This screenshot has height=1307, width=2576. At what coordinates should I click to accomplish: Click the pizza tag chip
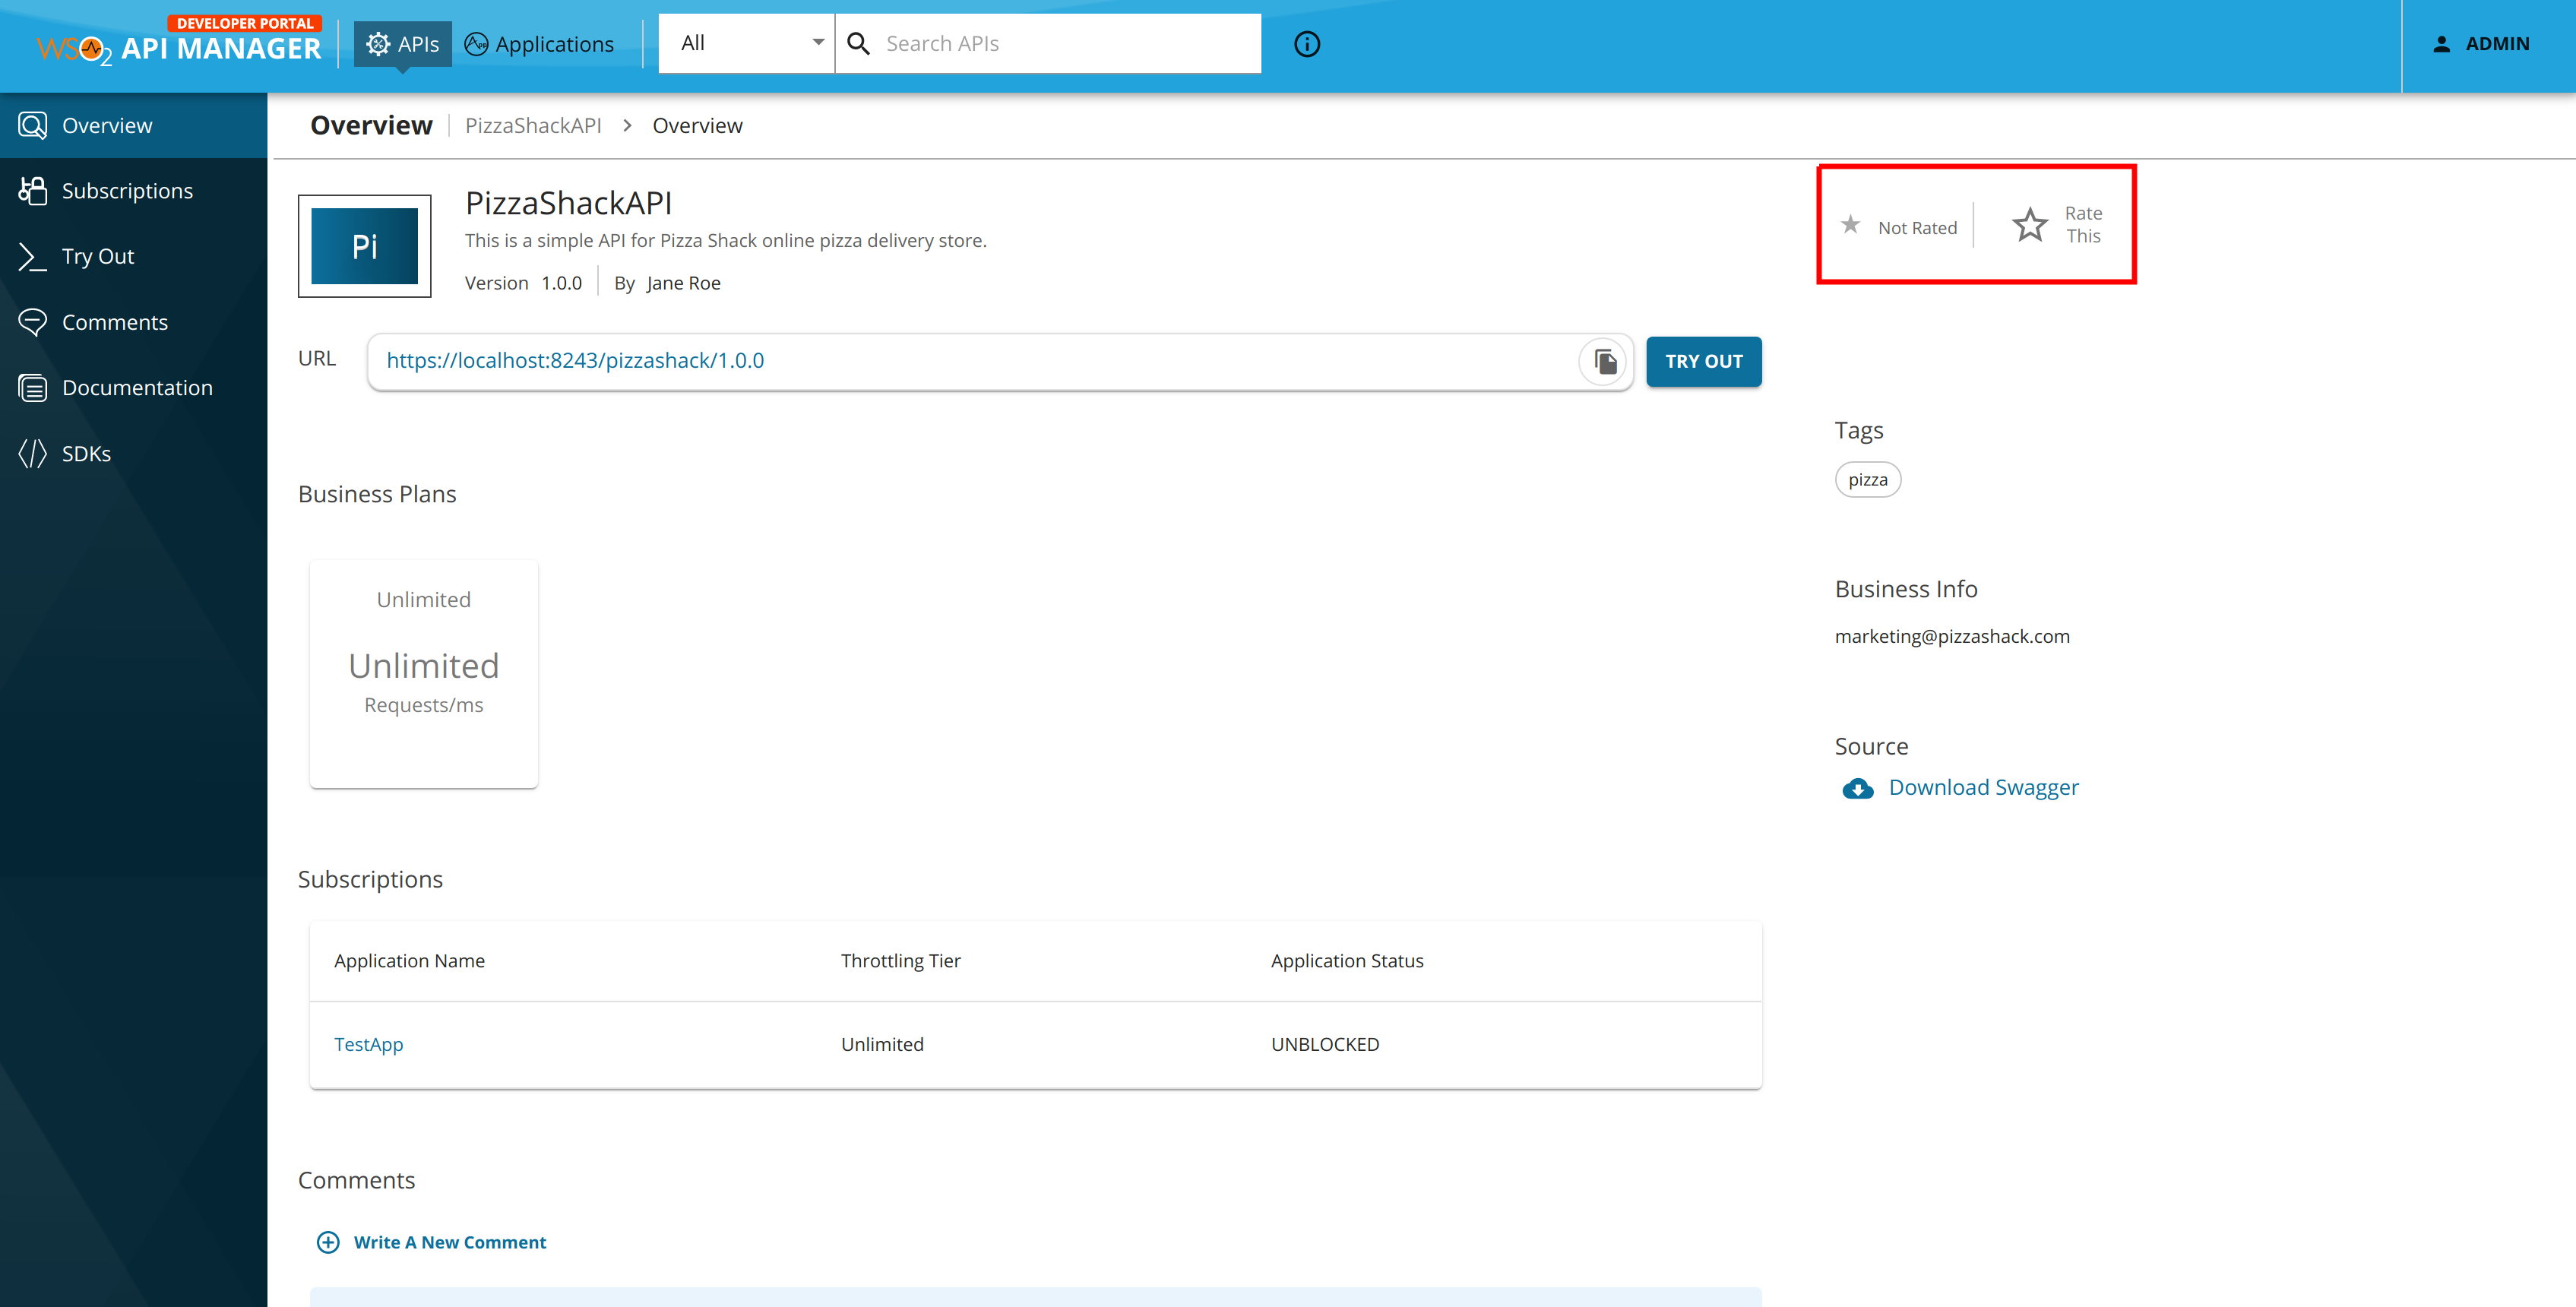1867,480
